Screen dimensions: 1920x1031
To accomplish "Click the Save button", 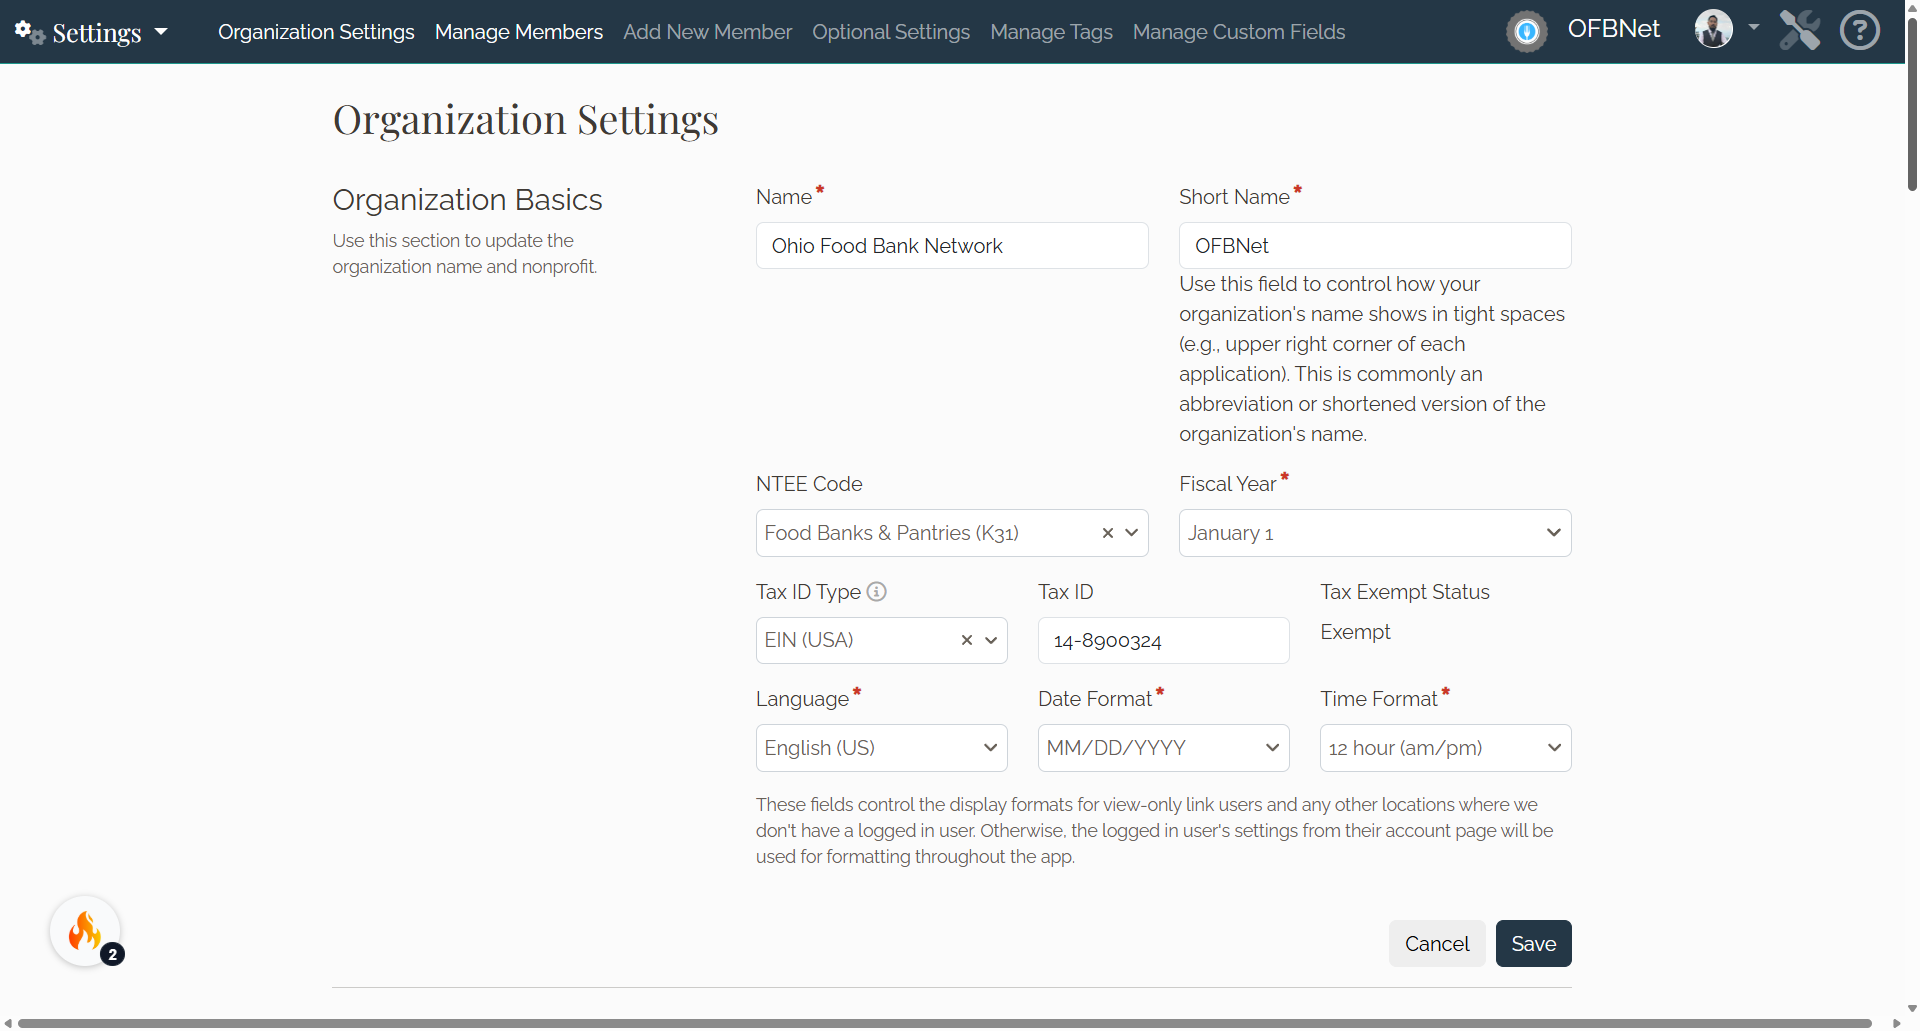I will pyautogui.click(x=1533, y=943).
